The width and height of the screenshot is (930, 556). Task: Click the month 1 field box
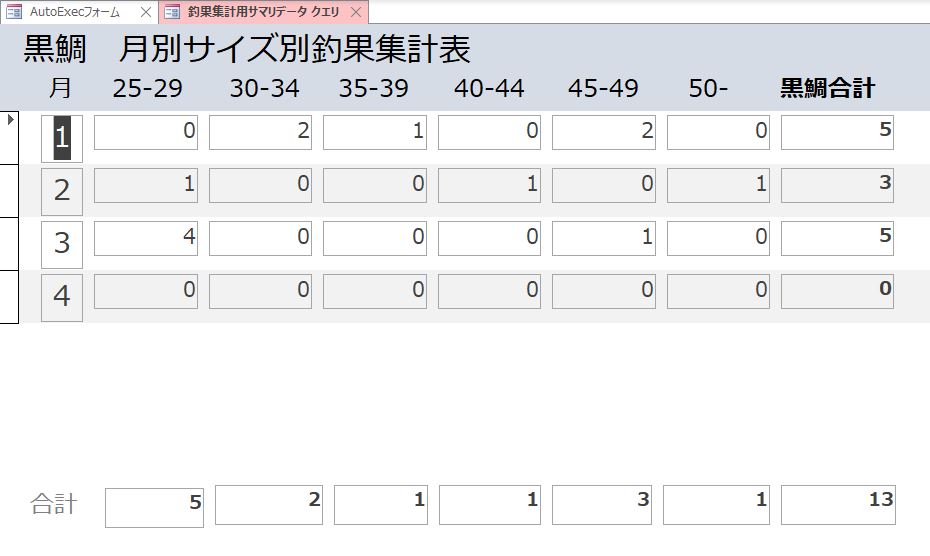[x=62, y=138]
